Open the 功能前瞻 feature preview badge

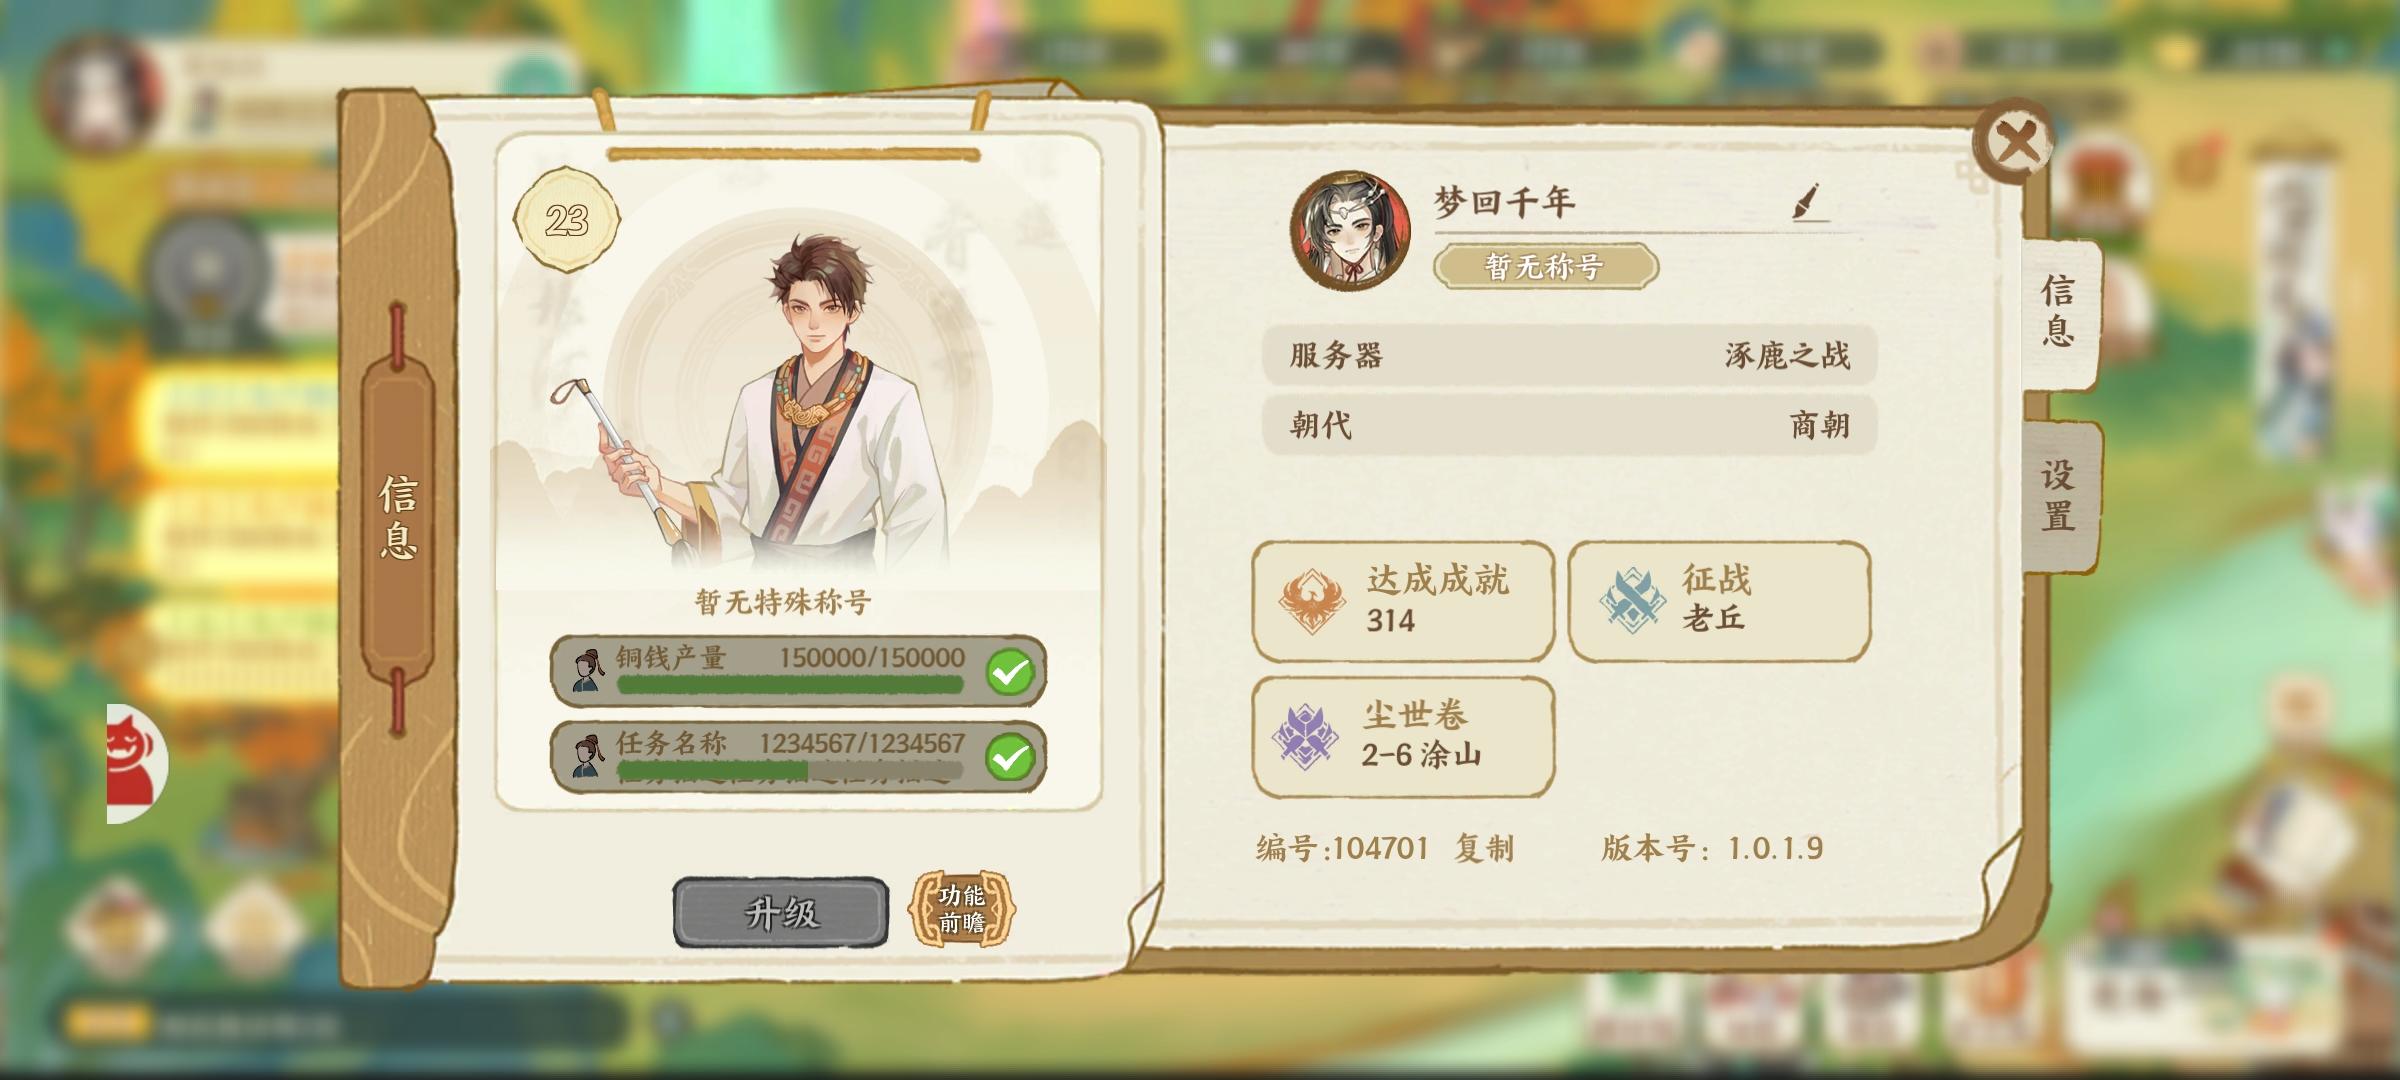coord(960,908)
